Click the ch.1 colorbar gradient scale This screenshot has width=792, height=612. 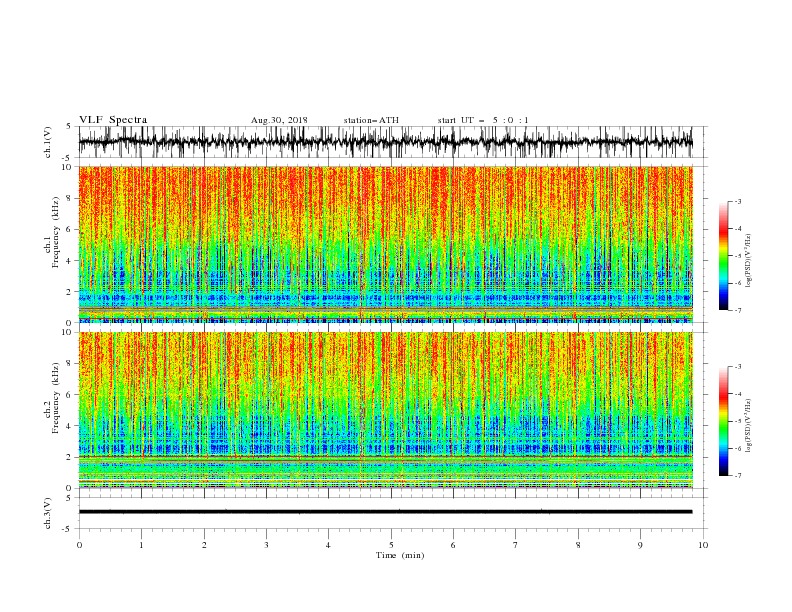(x=723, y=256)
